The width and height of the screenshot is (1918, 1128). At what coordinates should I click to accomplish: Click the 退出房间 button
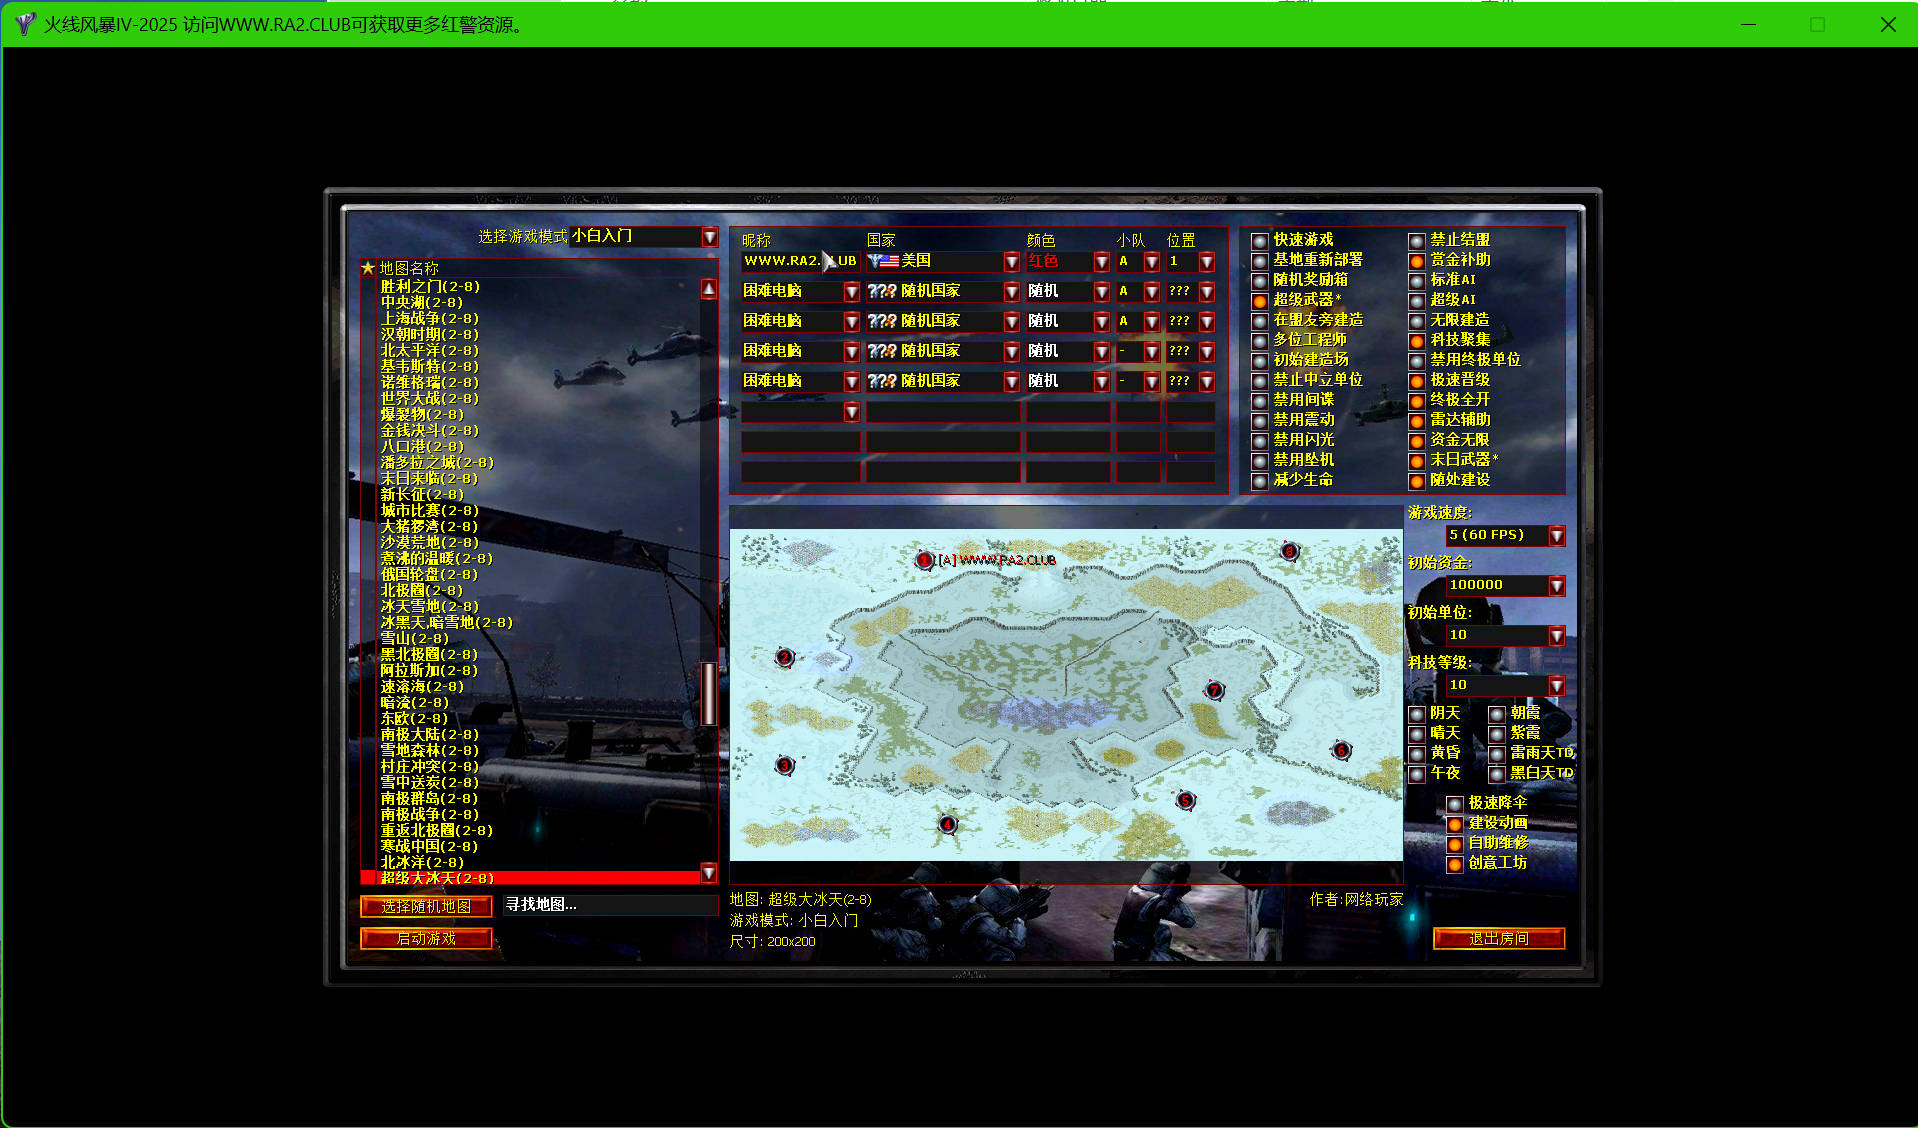point(1499,939)
